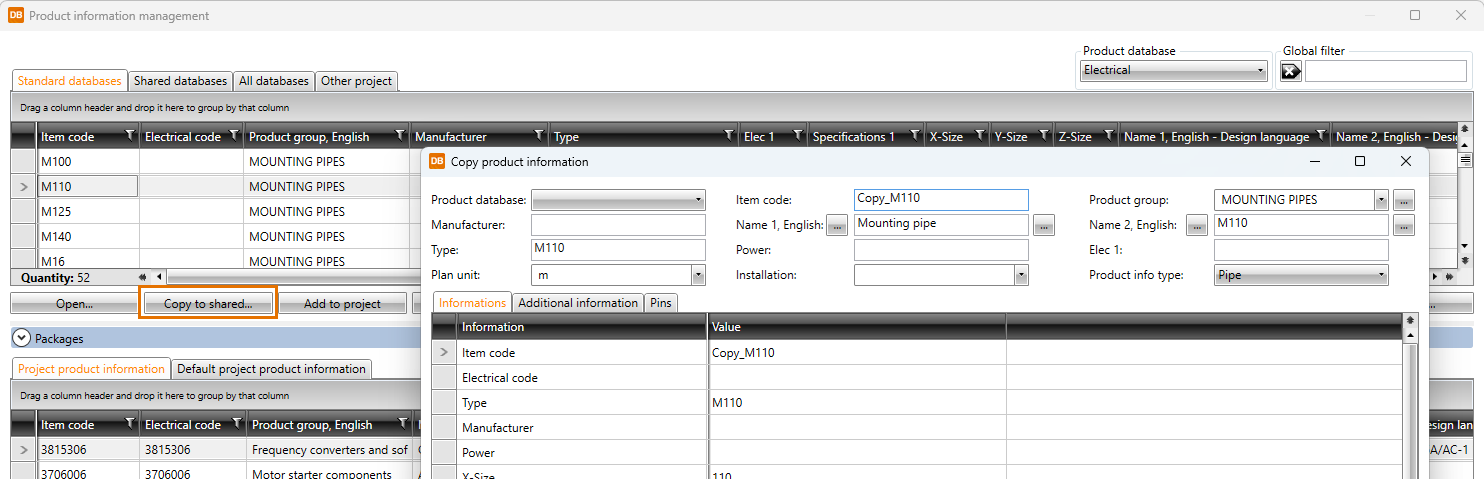The image size is (1484, 479).
Task: Open filter for Manufacturer column header
Action: pos(539,136)
